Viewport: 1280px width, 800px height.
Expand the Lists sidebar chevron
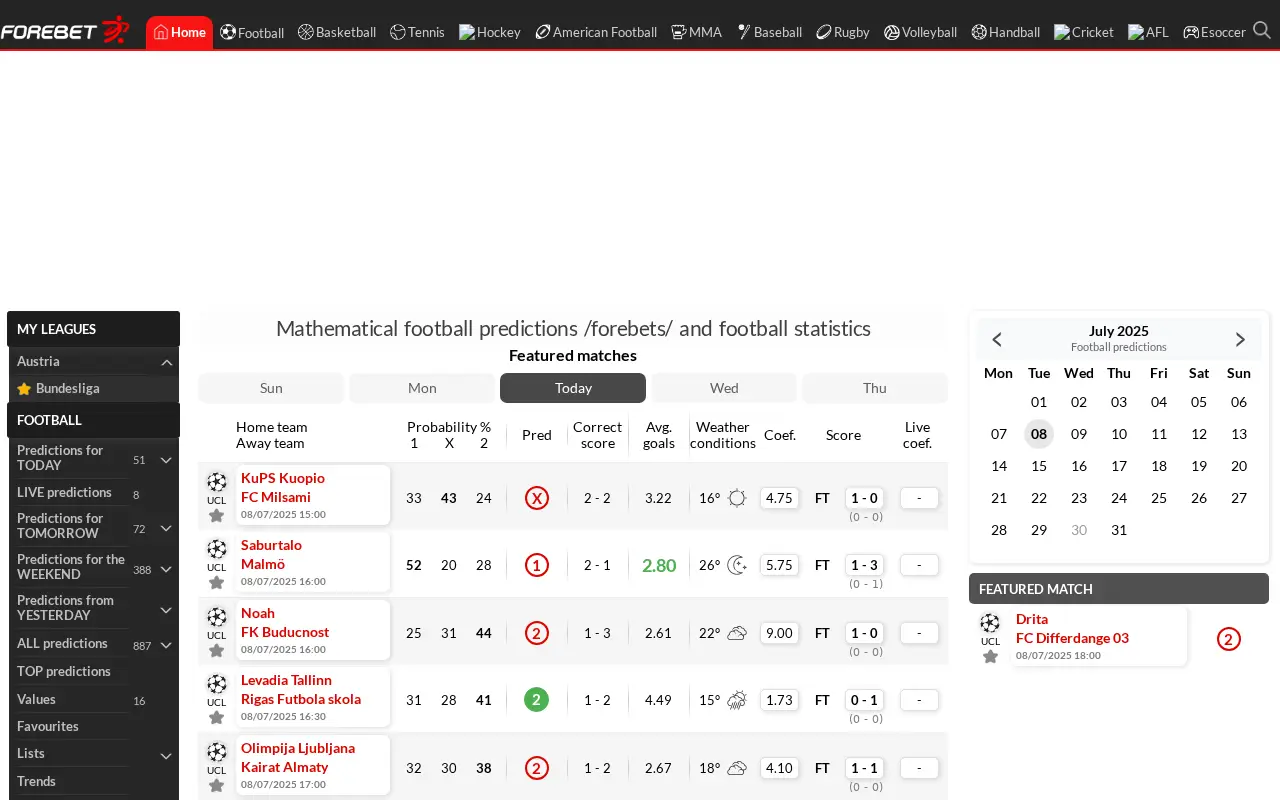point(167,756)
